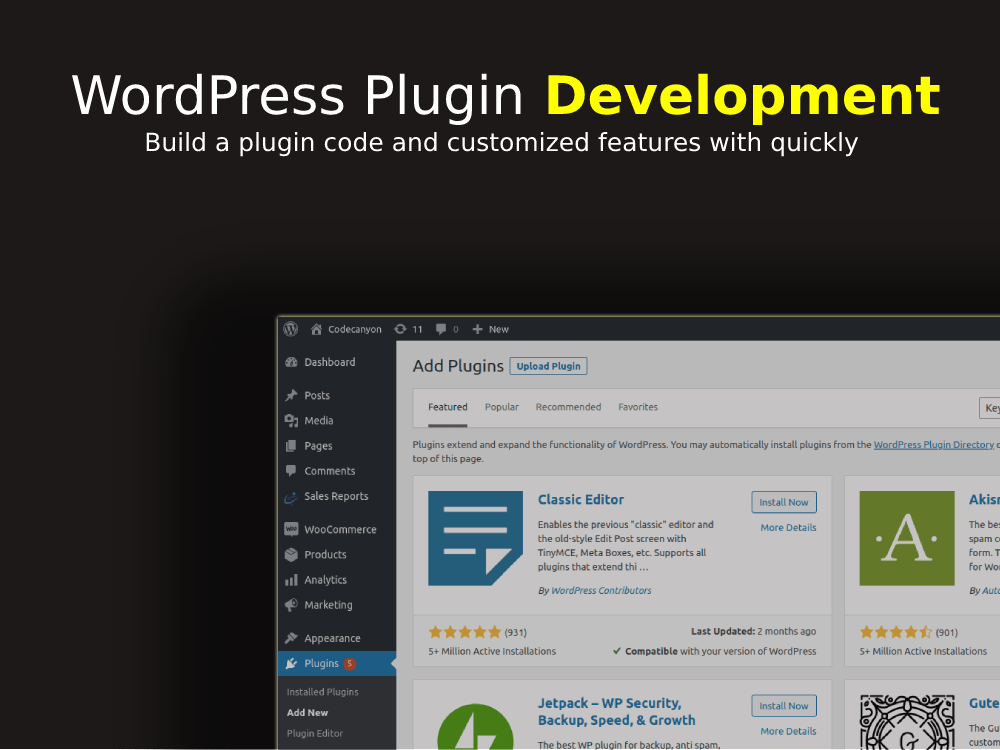Open the Marketing menu item

[x=328, y=605]
